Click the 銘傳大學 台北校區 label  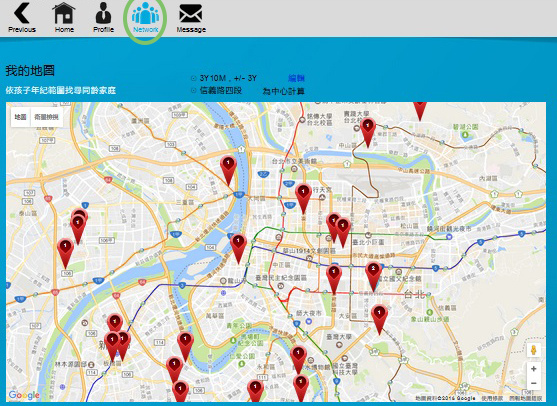[x=320, y=119]
